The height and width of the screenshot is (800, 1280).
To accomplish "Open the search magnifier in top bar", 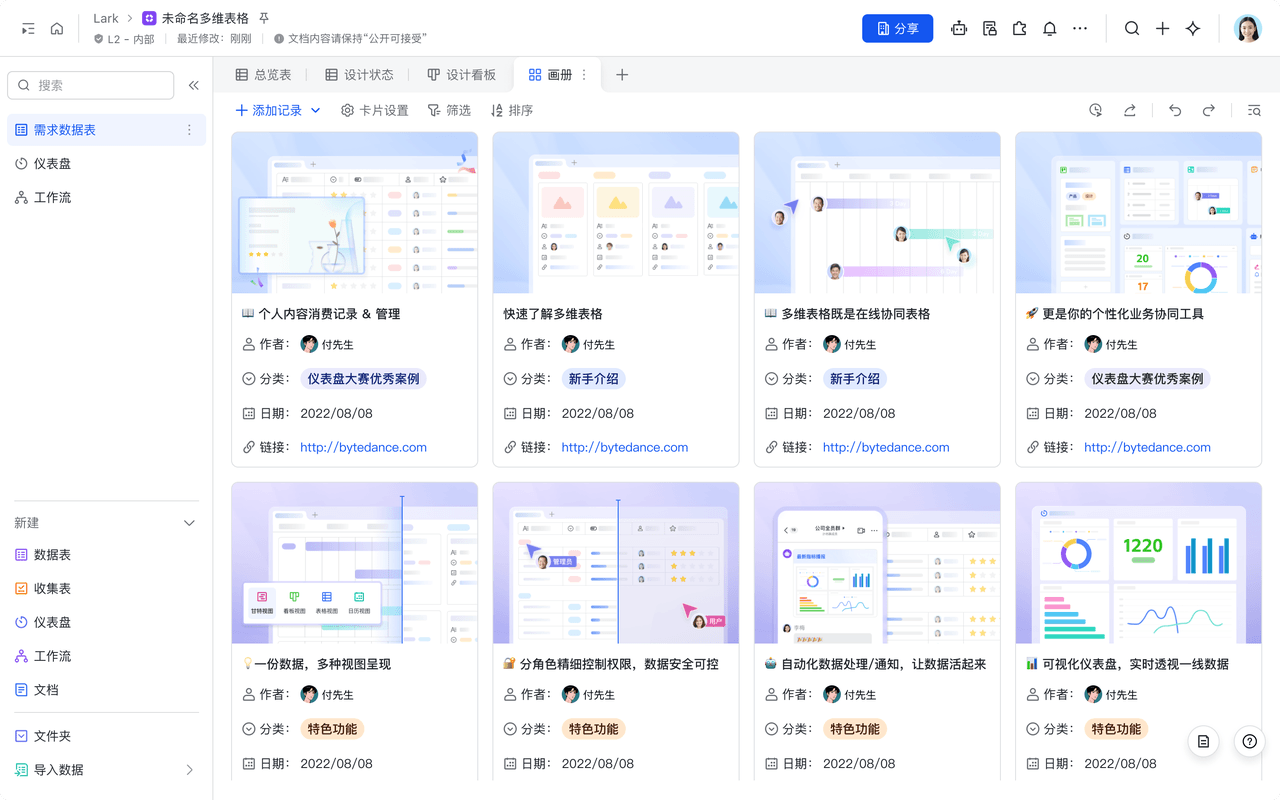I will point(1132,29).
